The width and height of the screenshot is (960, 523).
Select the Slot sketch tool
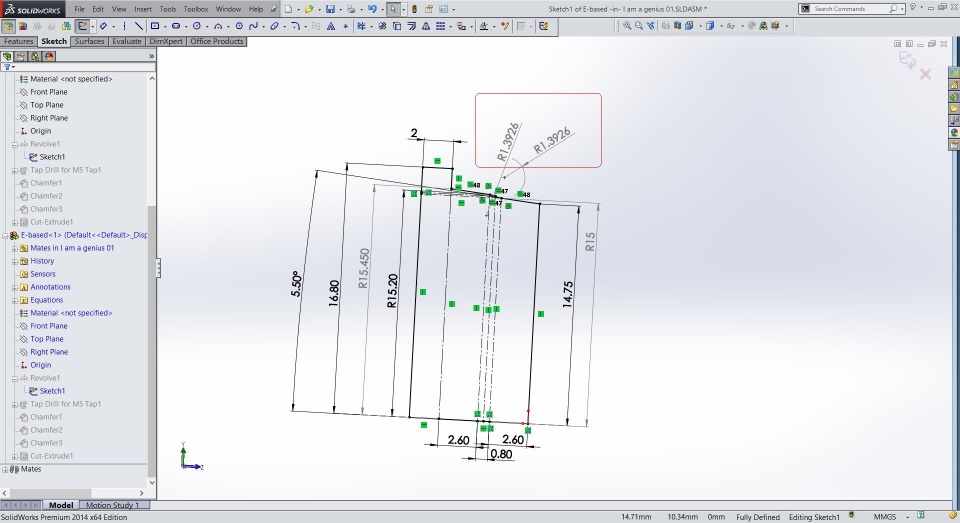(176, 26)
